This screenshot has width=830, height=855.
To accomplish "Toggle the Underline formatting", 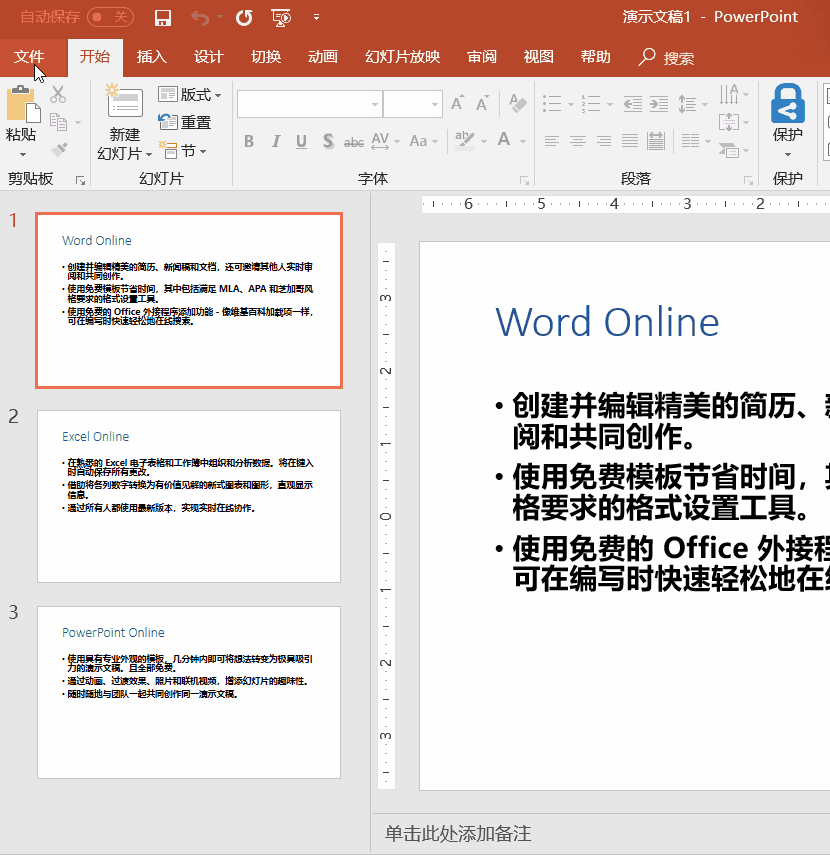I will [301, 140].
